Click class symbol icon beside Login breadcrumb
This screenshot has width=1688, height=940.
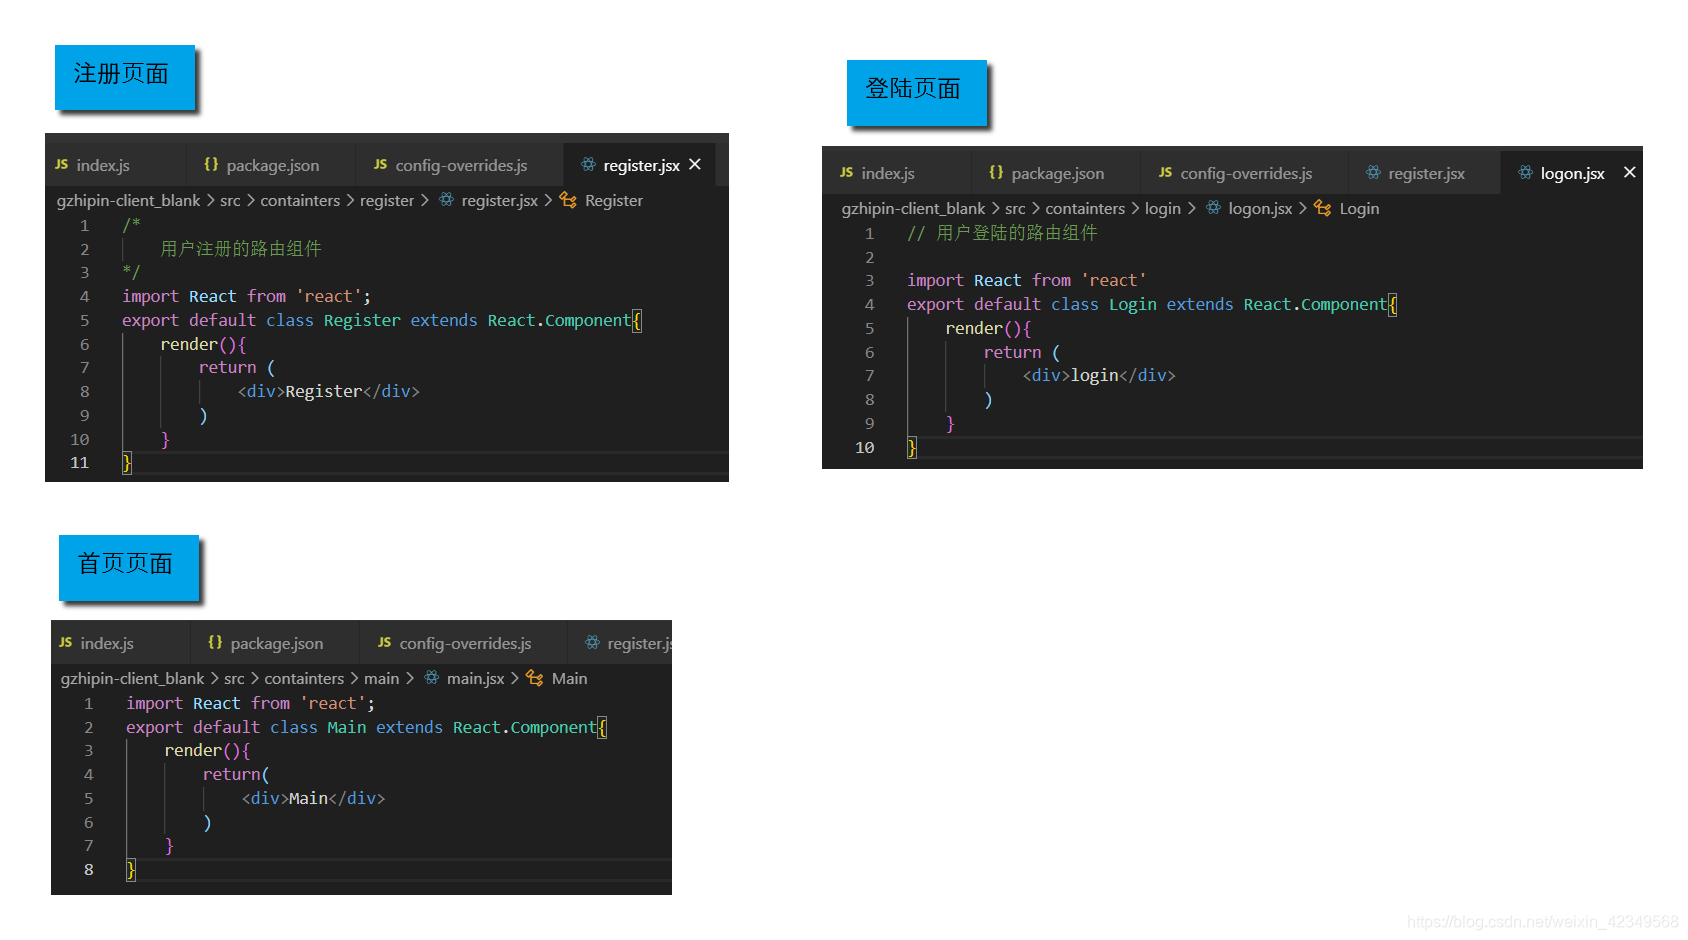[1322, 208]
